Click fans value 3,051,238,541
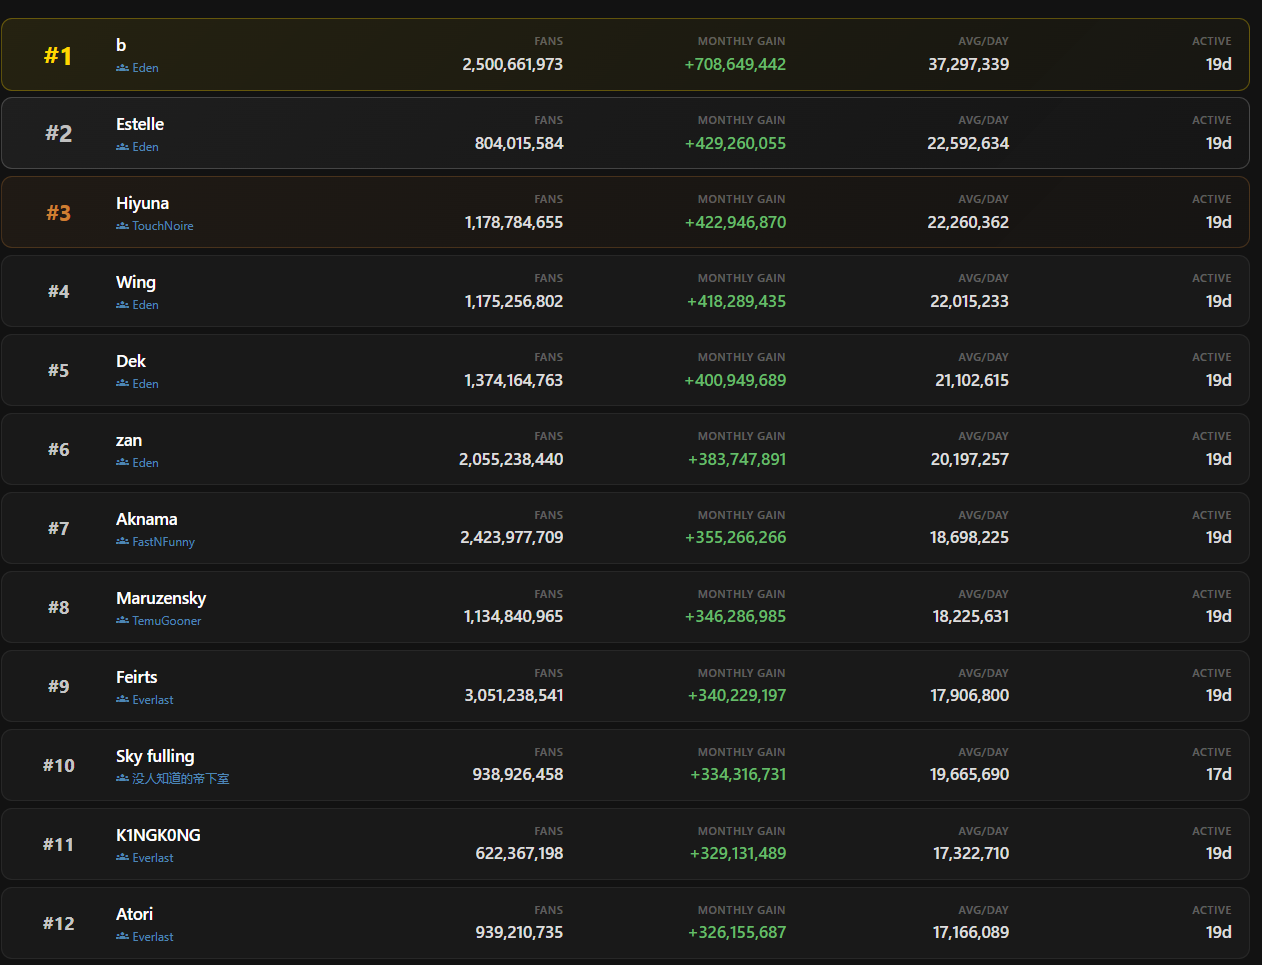Viewport: 1262px width, 965px height. [x=514, y=695]
